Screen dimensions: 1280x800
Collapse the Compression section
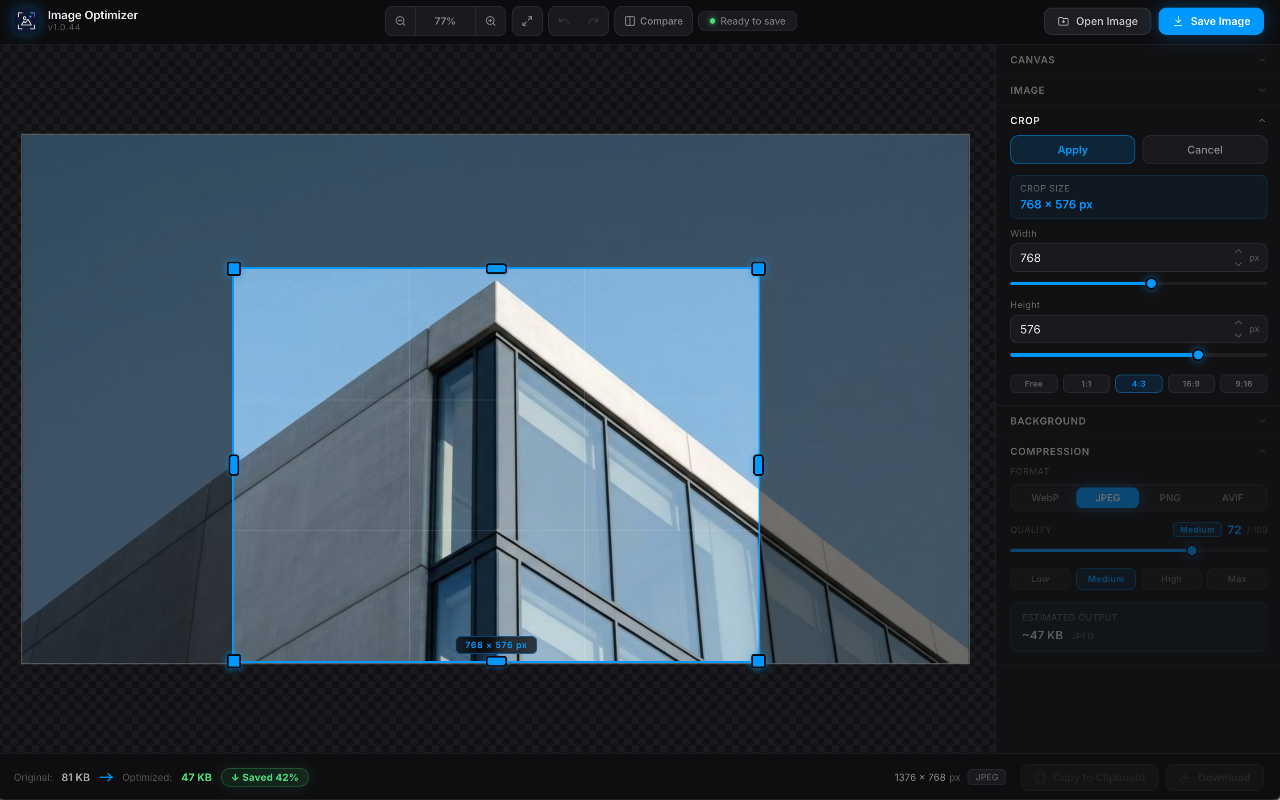1138,451
